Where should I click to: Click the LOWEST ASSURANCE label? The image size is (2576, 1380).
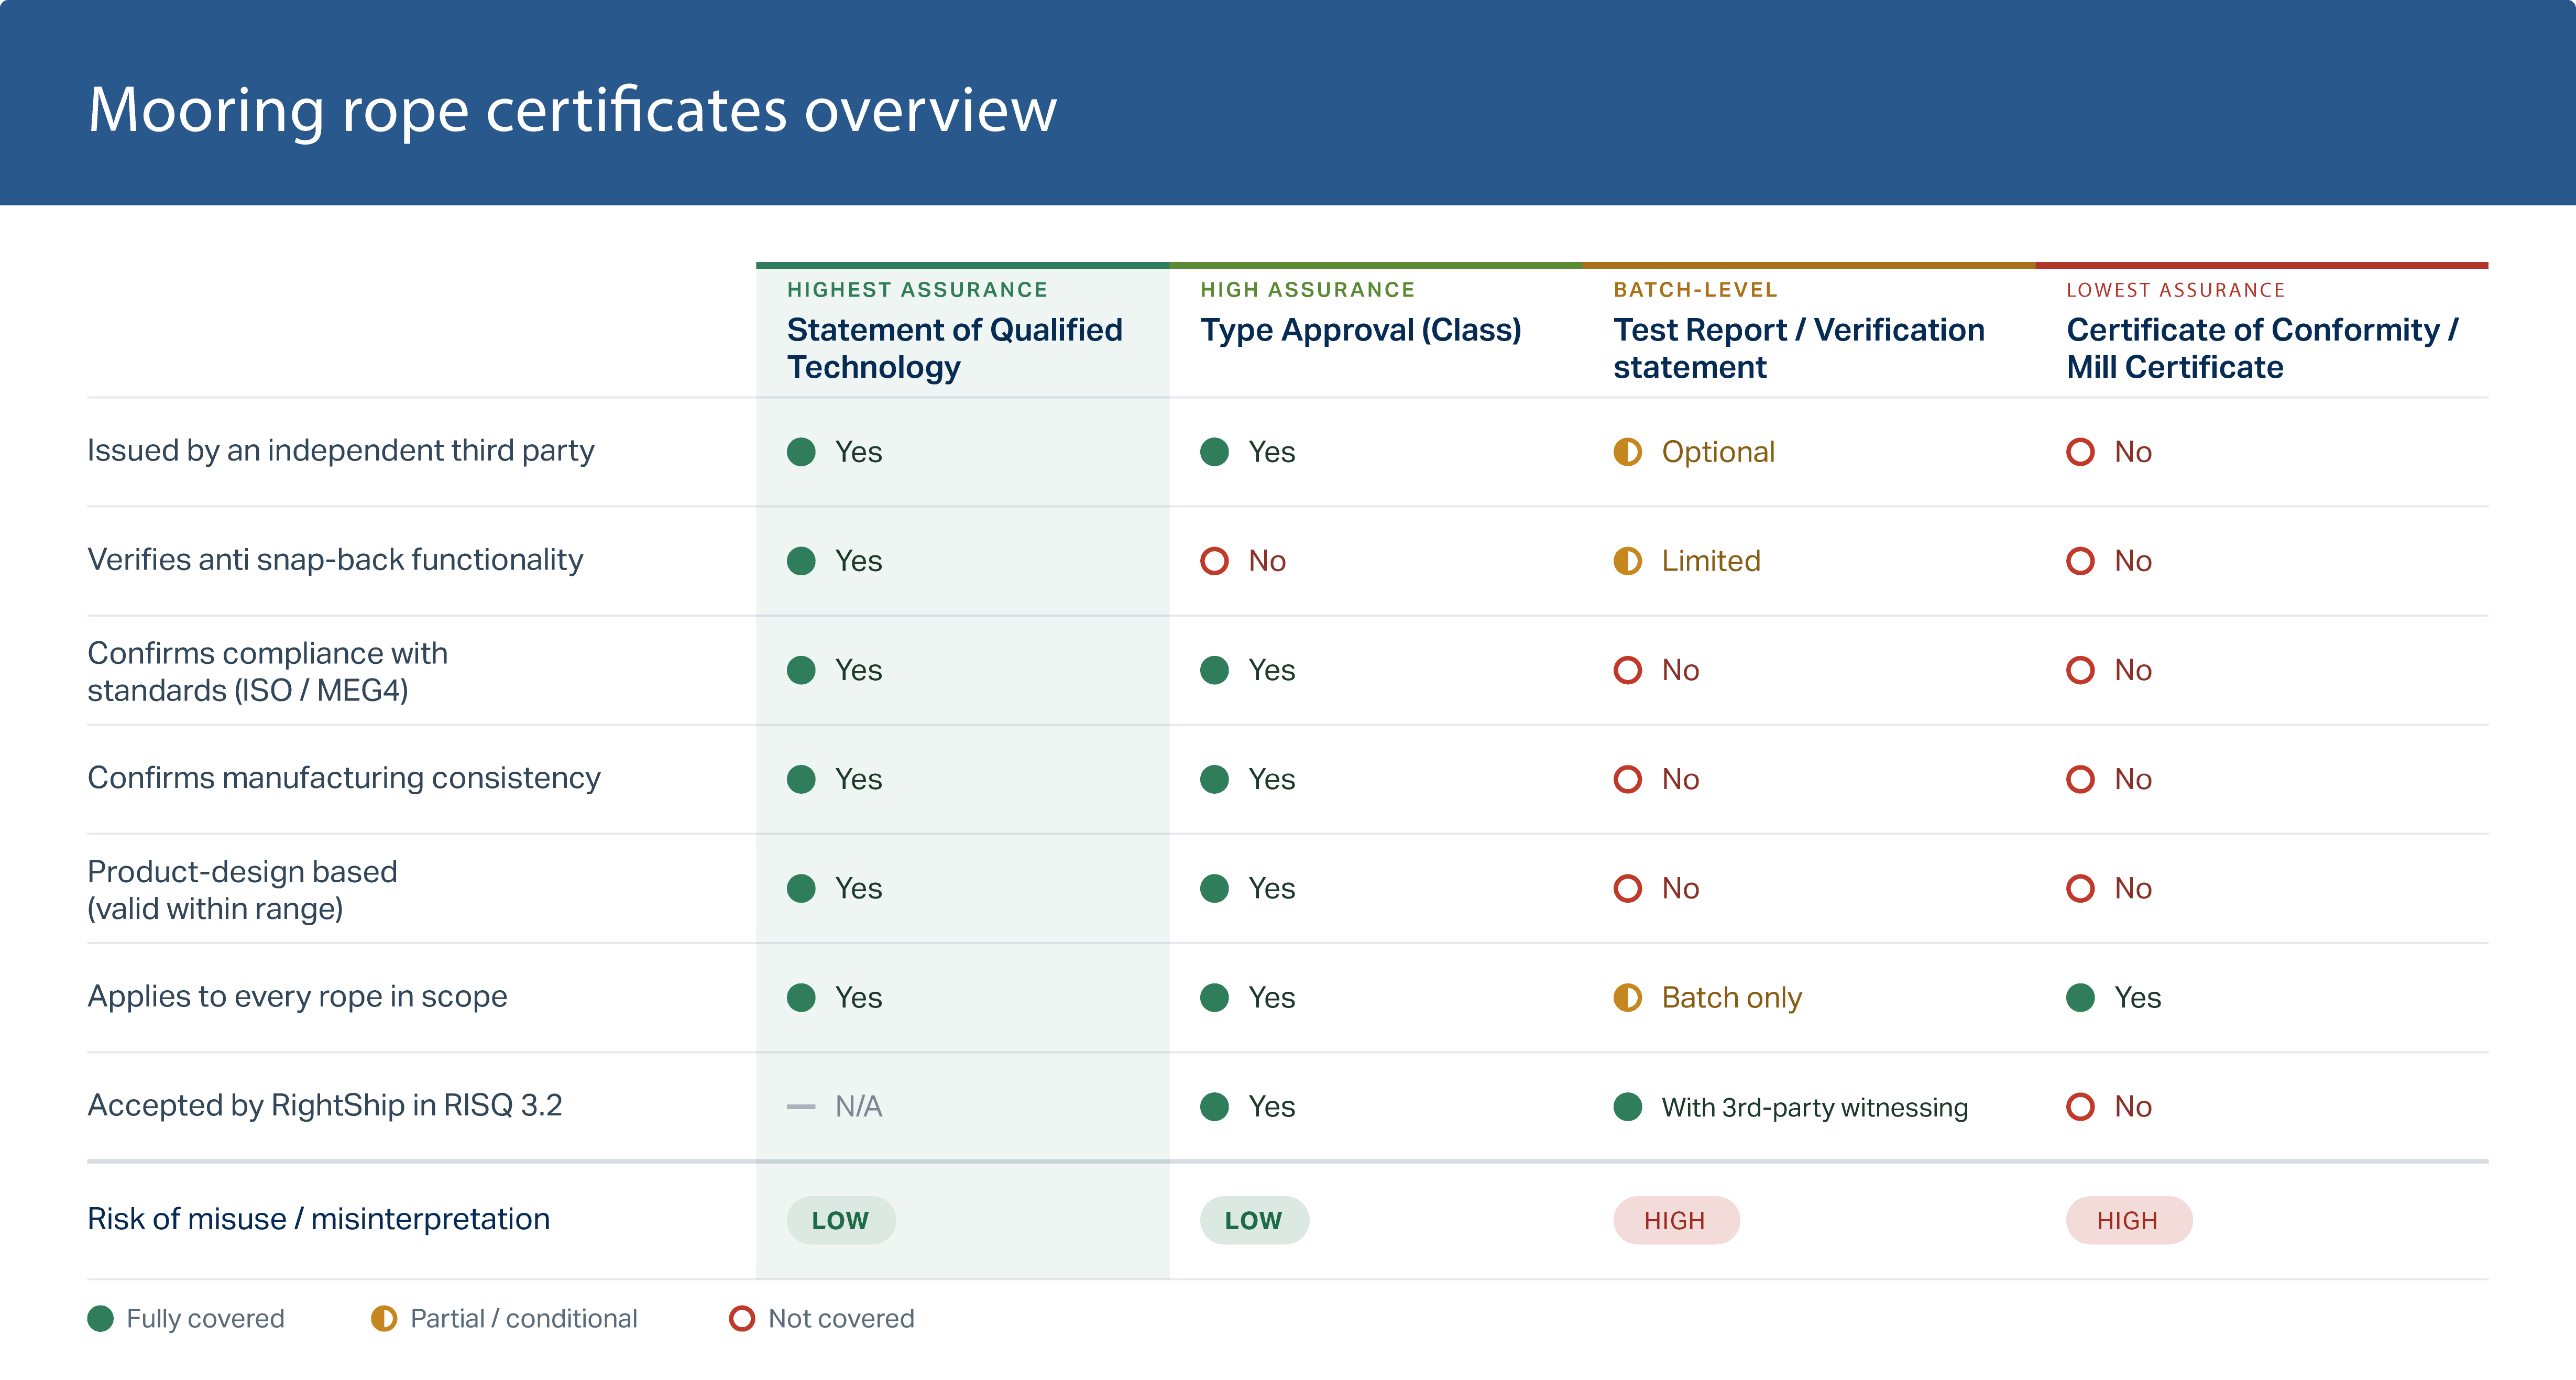coord(2175,290)
